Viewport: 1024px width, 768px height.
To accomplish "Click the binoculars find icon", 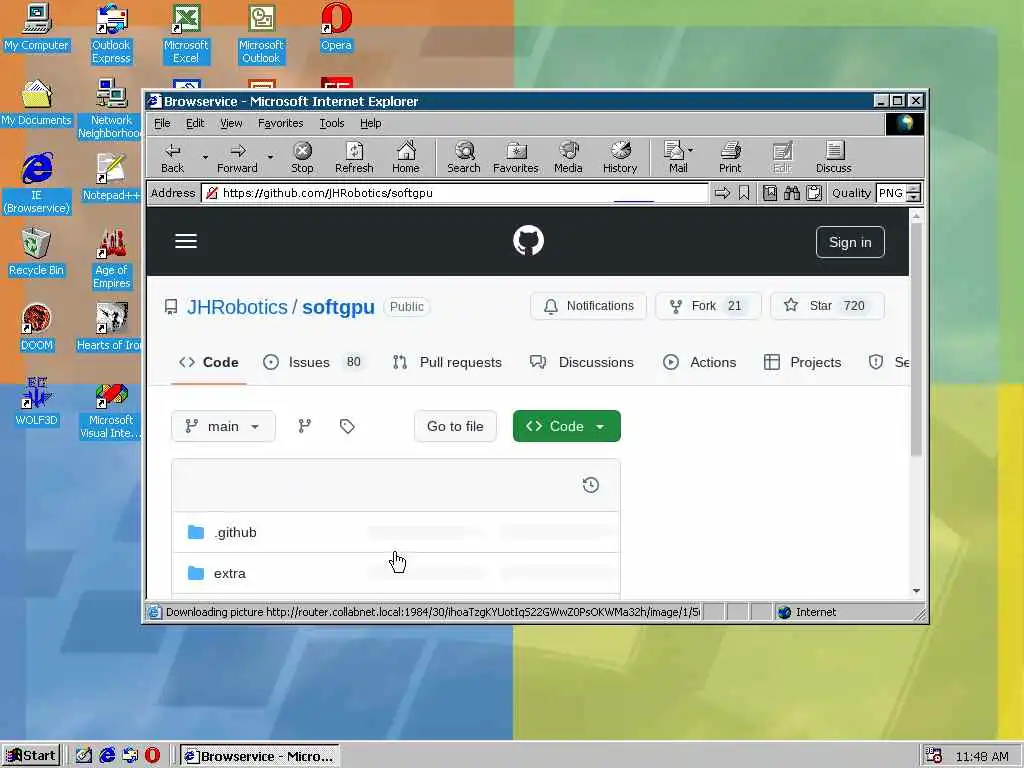I will pos(792,193).
